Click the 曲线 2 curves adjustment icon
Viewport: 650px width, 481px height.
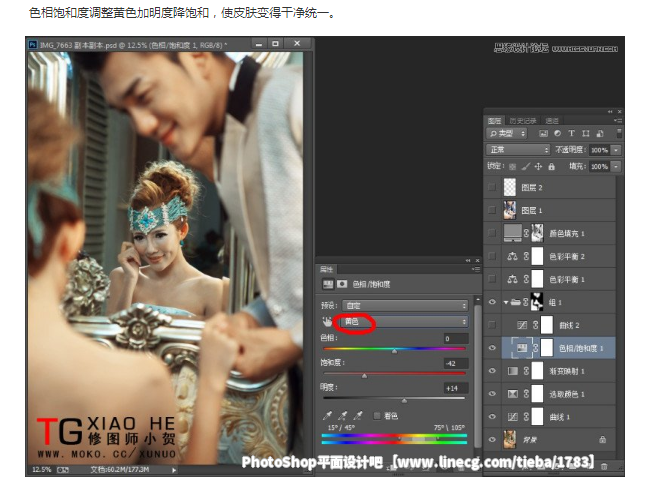[522, 325]
